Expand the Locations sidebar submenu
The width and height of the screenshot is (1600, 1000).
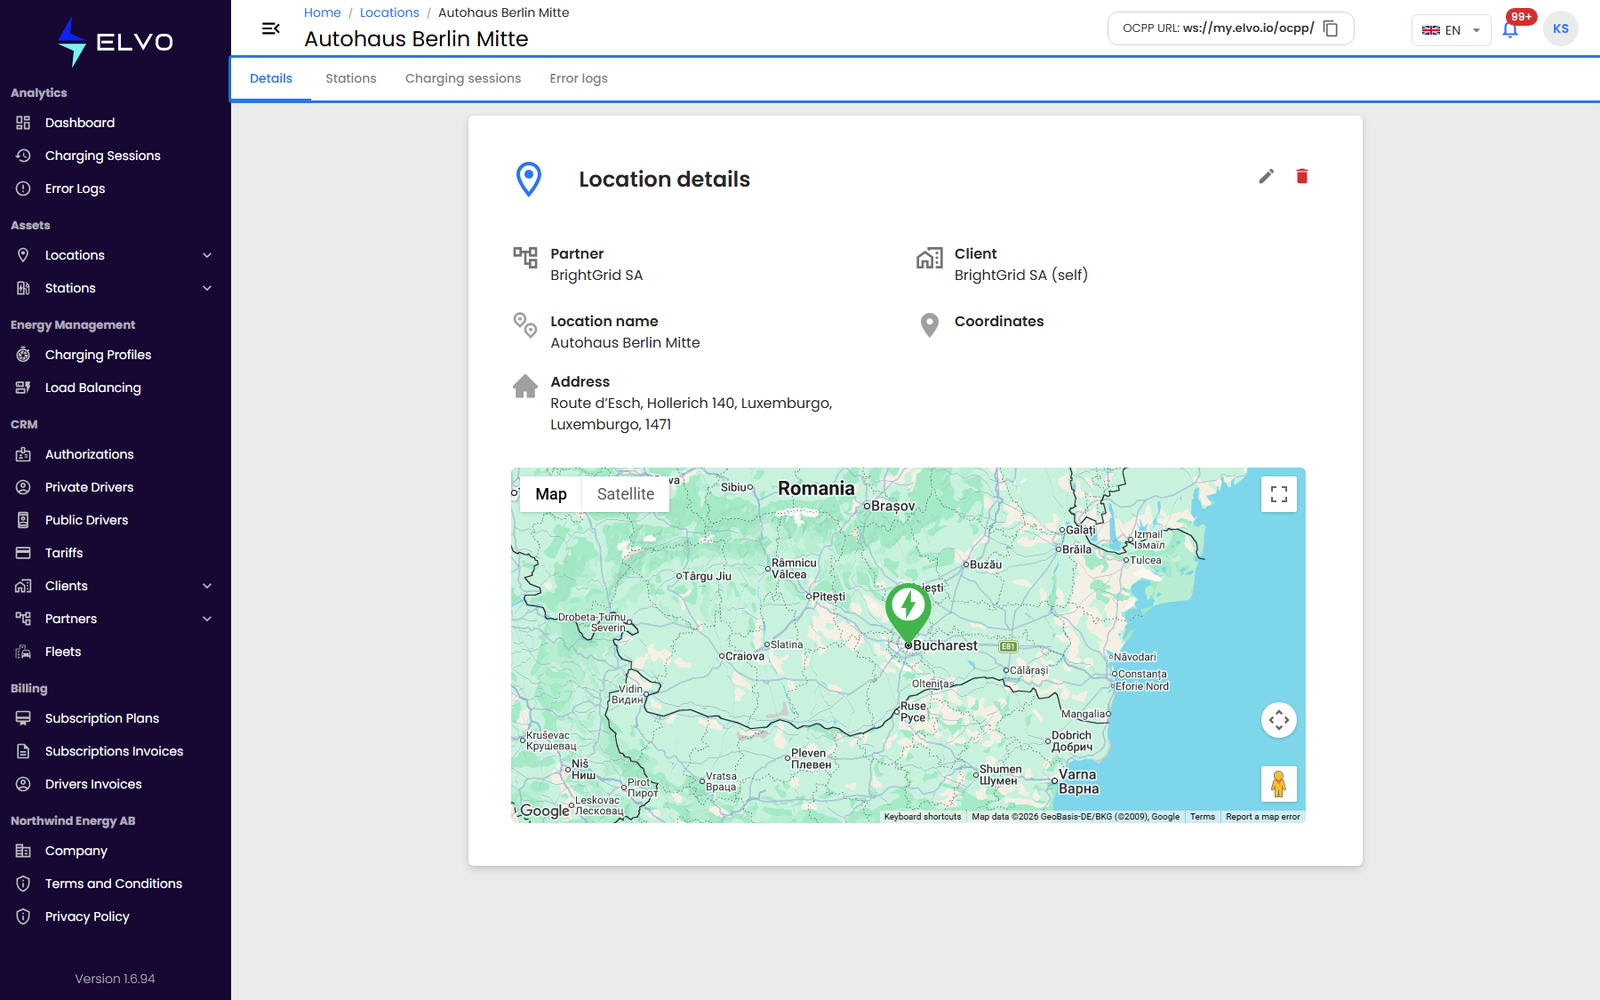click(207, 255)
